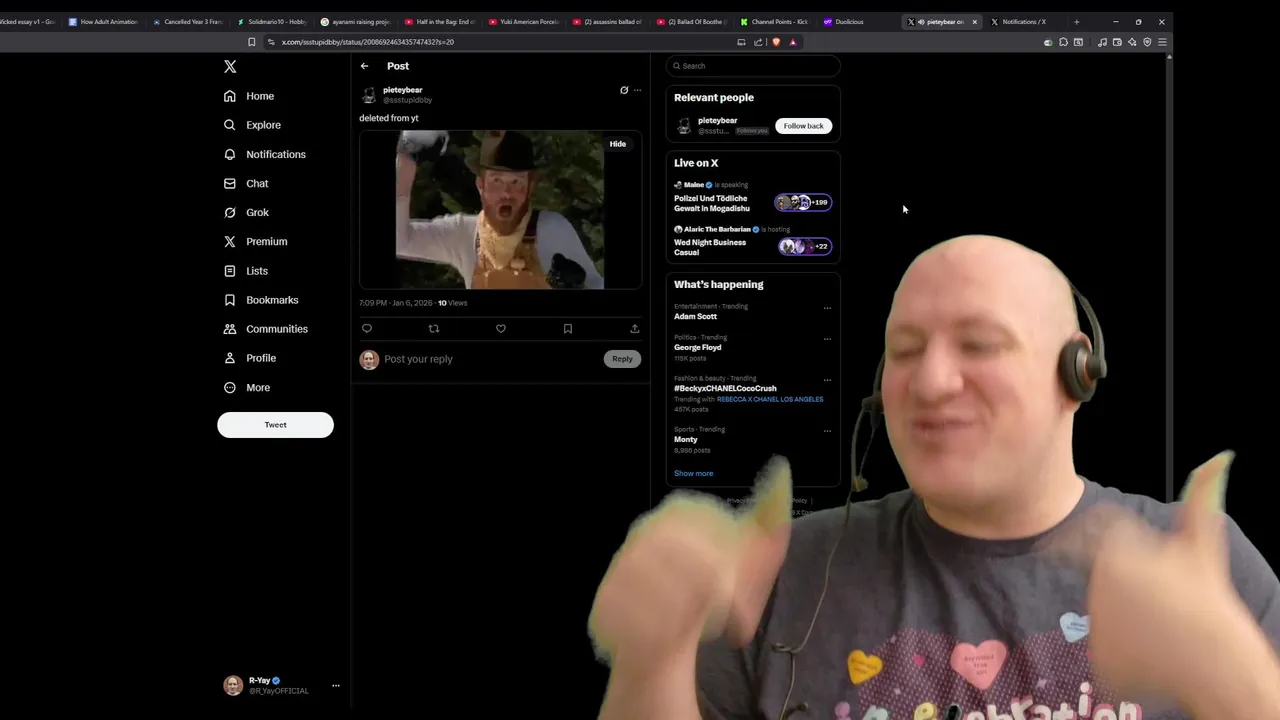Screen dimensions: 1280x720
Task: Click the 10 Views count
Action: tap(452, 303)
